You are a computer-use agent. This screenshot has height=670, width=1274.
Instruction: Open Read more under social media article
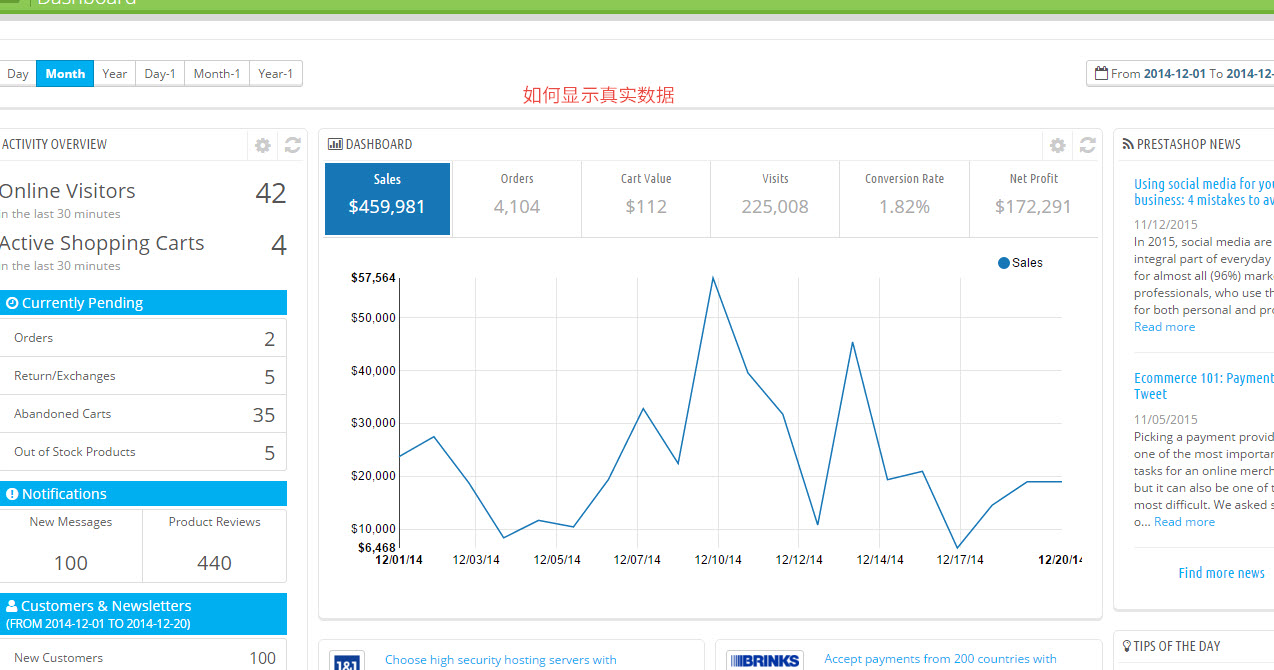[x=1164, y=327]
